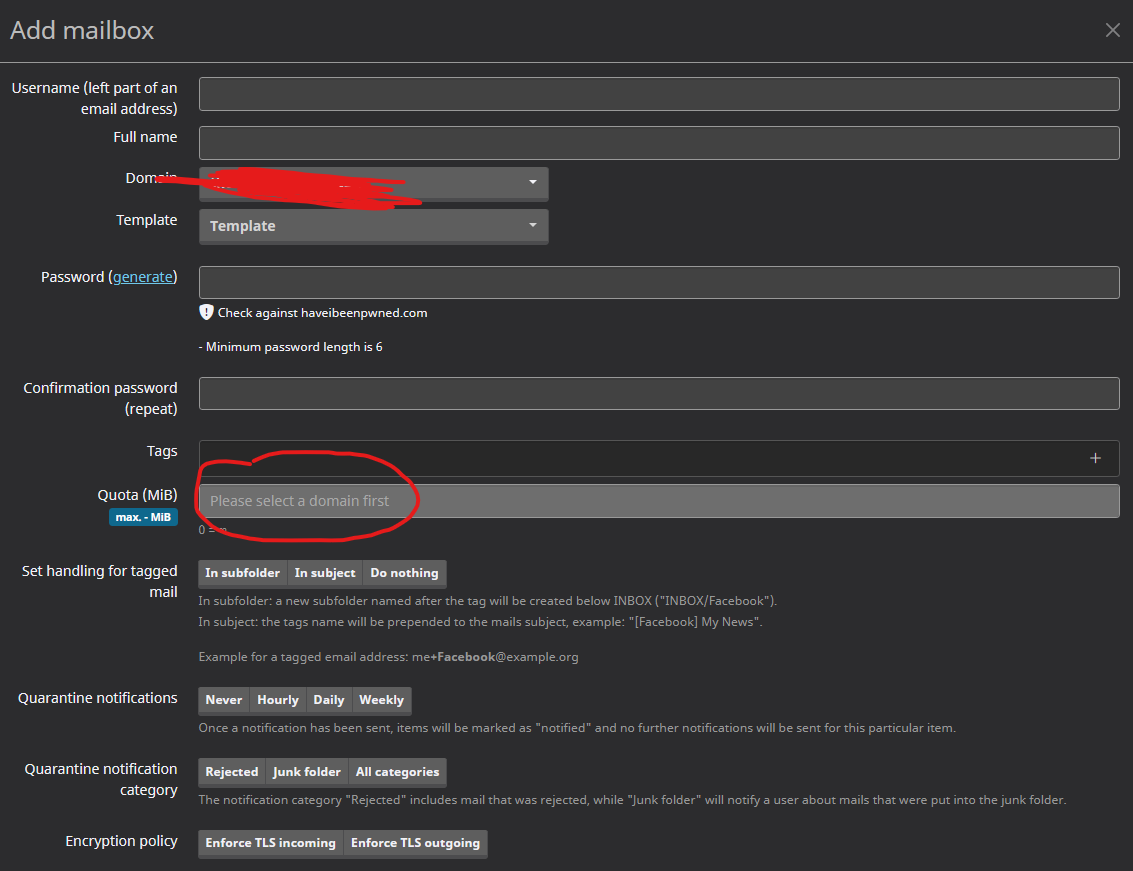Choose Hourly quarantine notifications
The width and height of the screenshot is (1133, 871).
click(277, 700)
